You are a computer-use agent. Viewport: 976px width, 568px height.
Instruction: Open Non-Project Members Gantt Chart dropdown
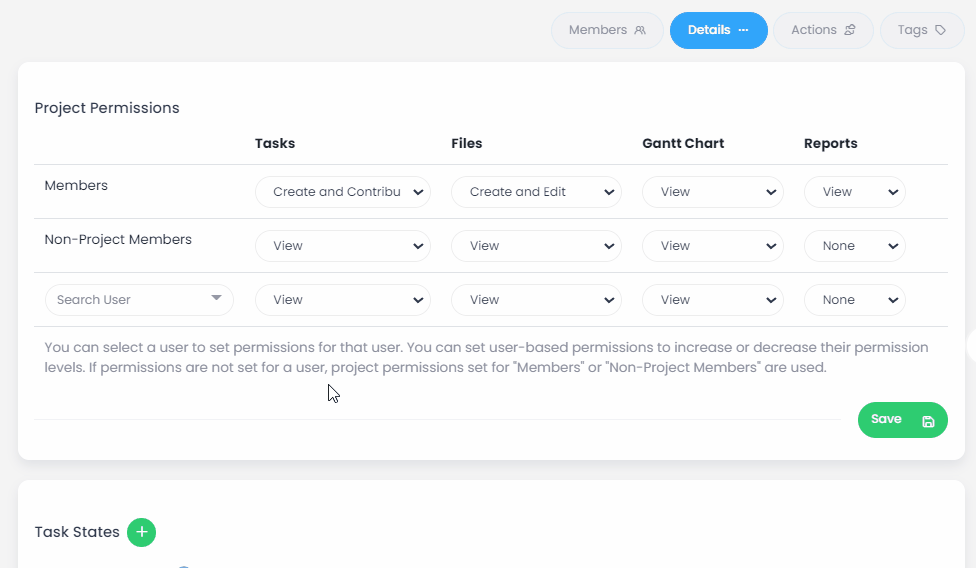click(711, 246)
